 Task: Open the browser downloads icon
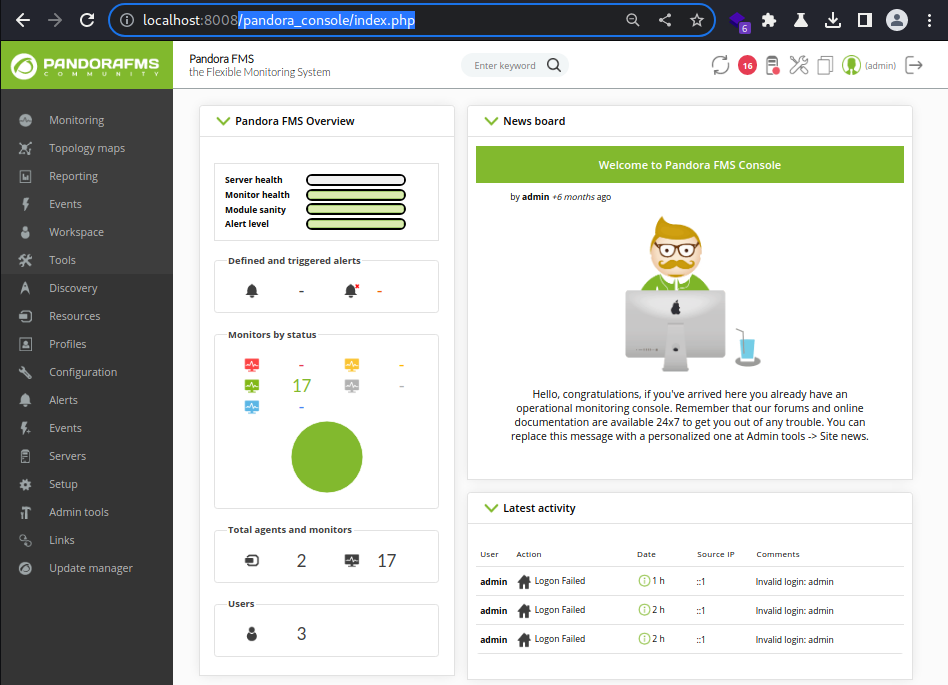click(833, 20)
